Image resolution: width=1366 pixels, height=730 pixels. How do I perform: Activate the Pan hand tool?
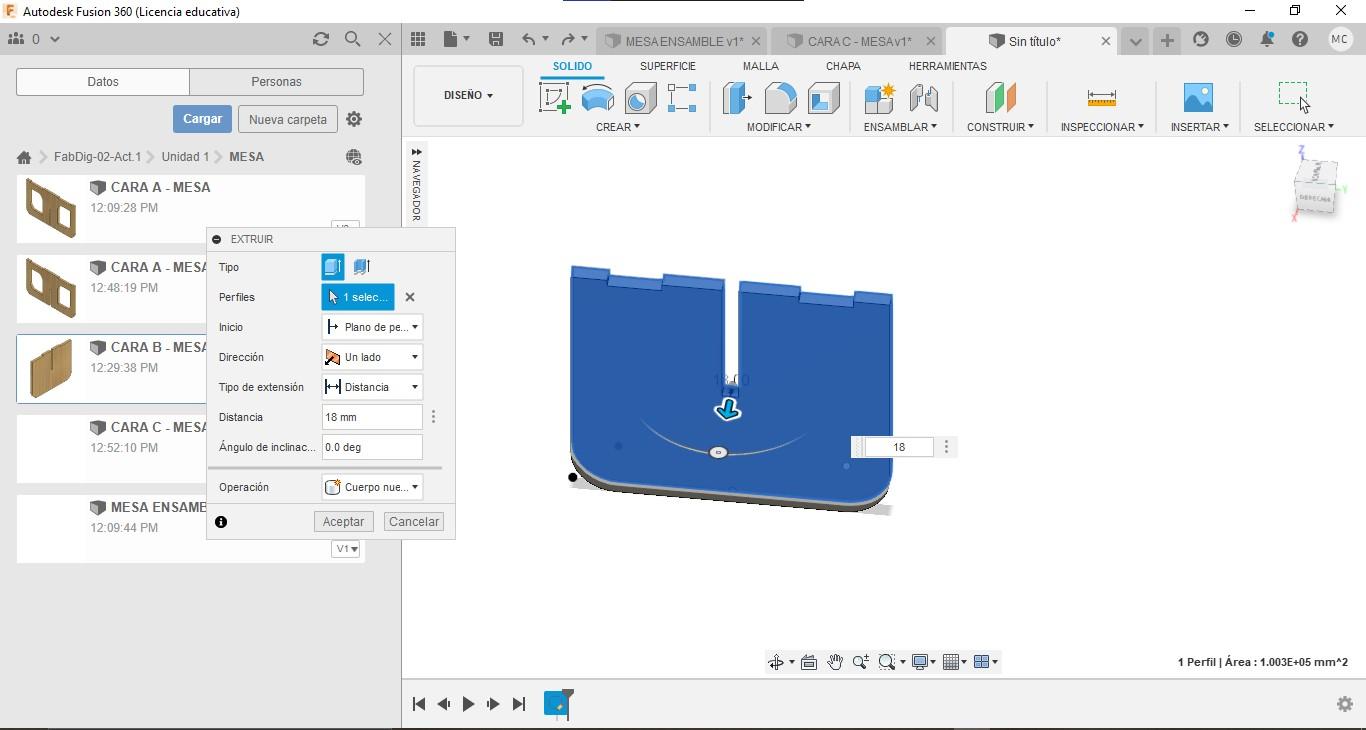point(835,662)
